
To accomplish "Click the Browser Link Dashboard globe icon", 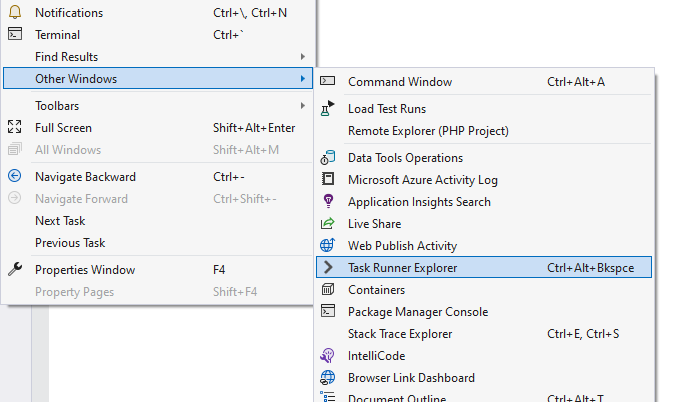I will pyautogui.click(x=328, y=378).
